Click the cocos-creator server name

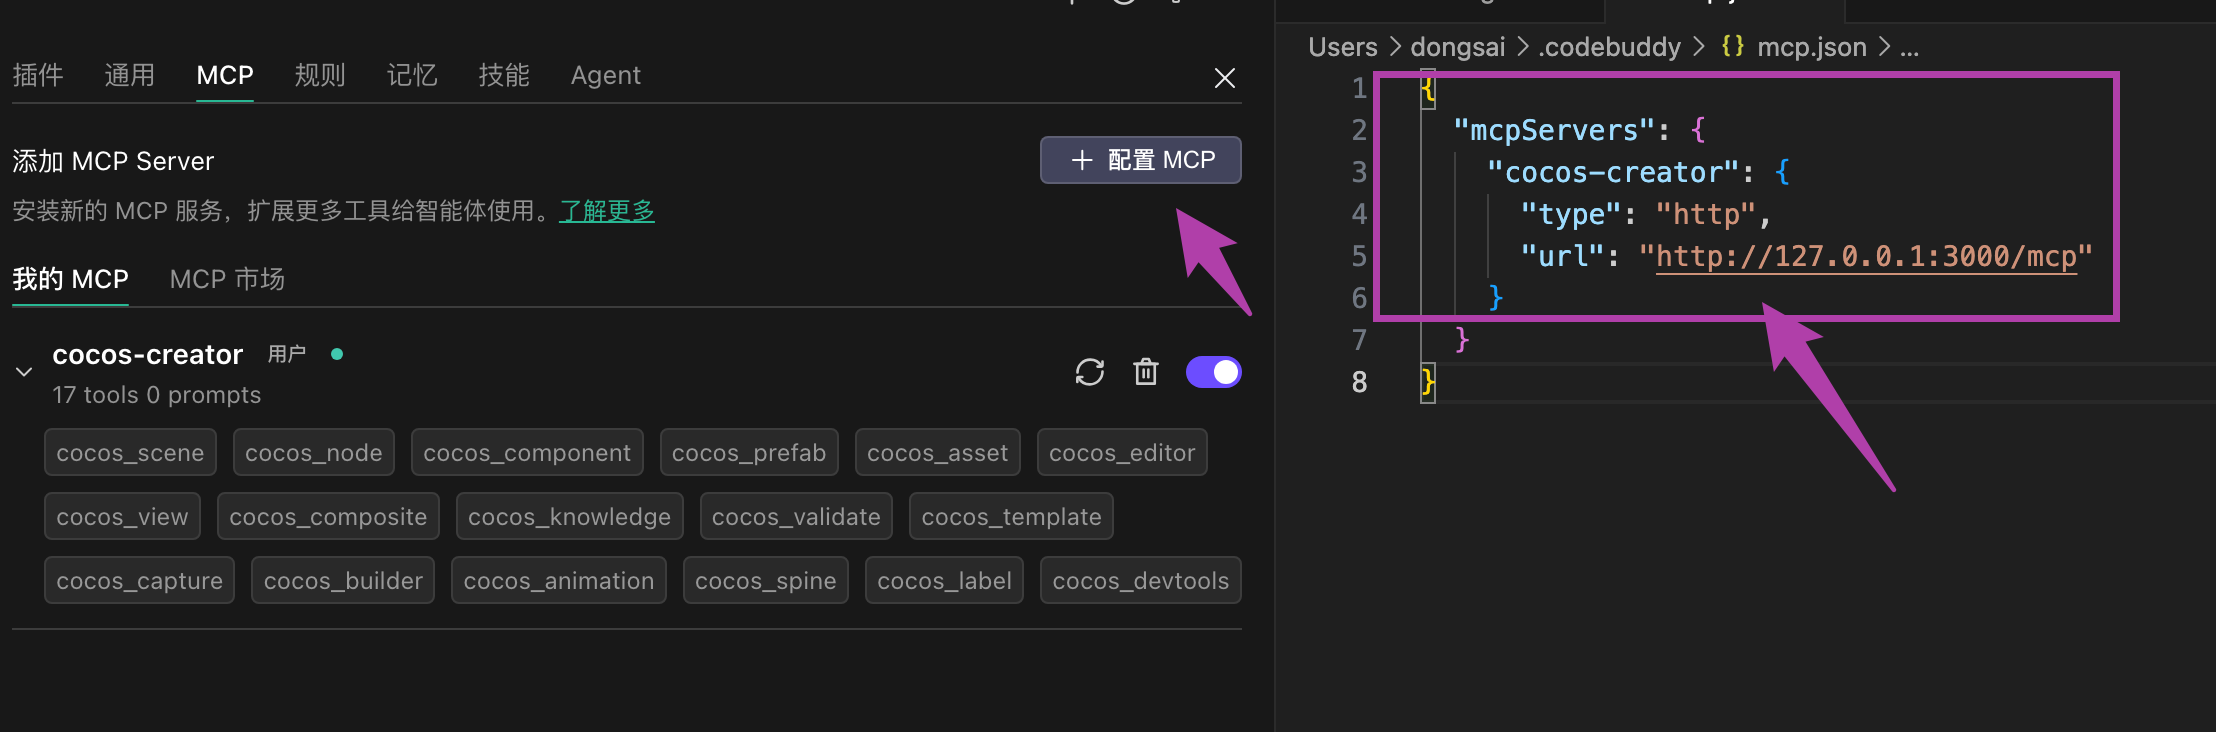click(x=148, y=355)
